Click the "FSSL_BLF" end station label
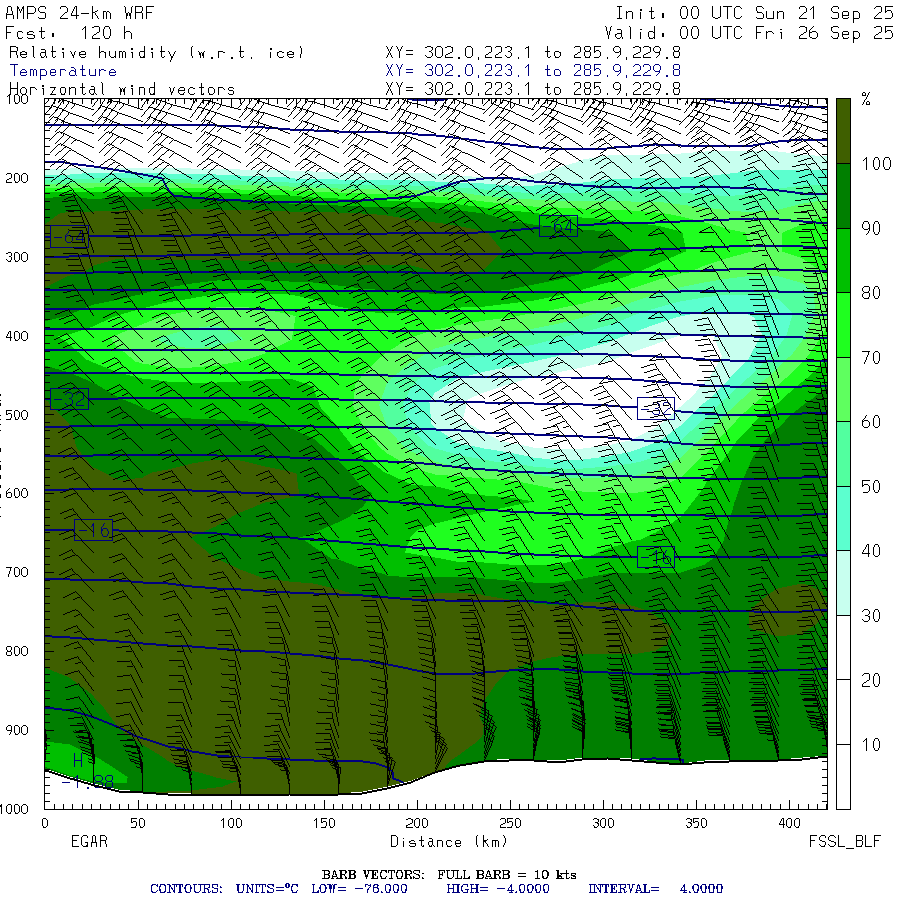Image resolution: width=900 pixels, height=900 pixels. pyautogui.click(x=844, y=841)
